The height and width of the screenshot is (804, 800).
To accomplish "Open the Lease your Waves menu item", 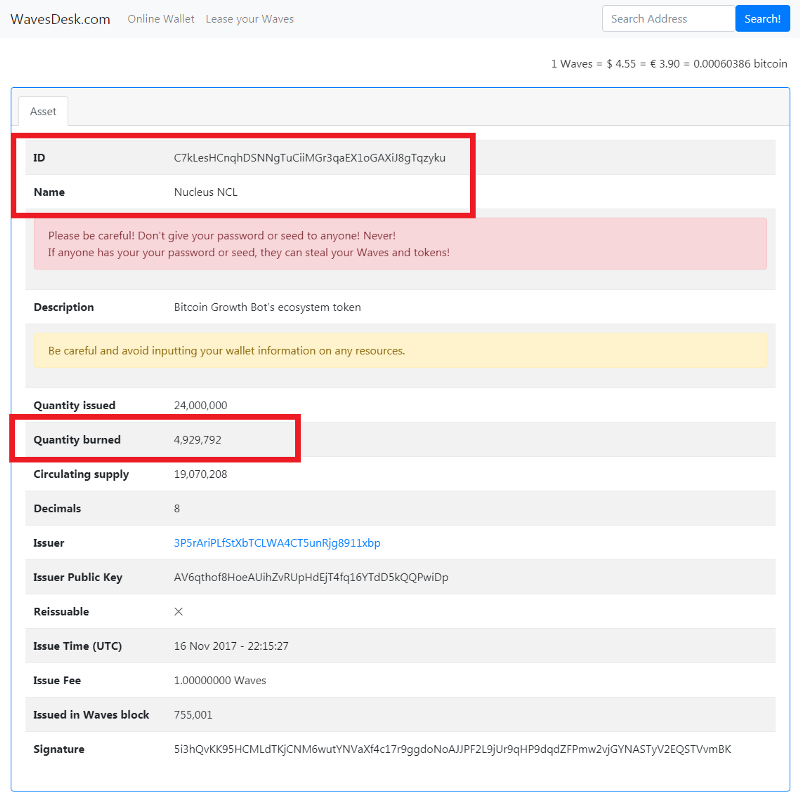I will [x=250, y=19].
